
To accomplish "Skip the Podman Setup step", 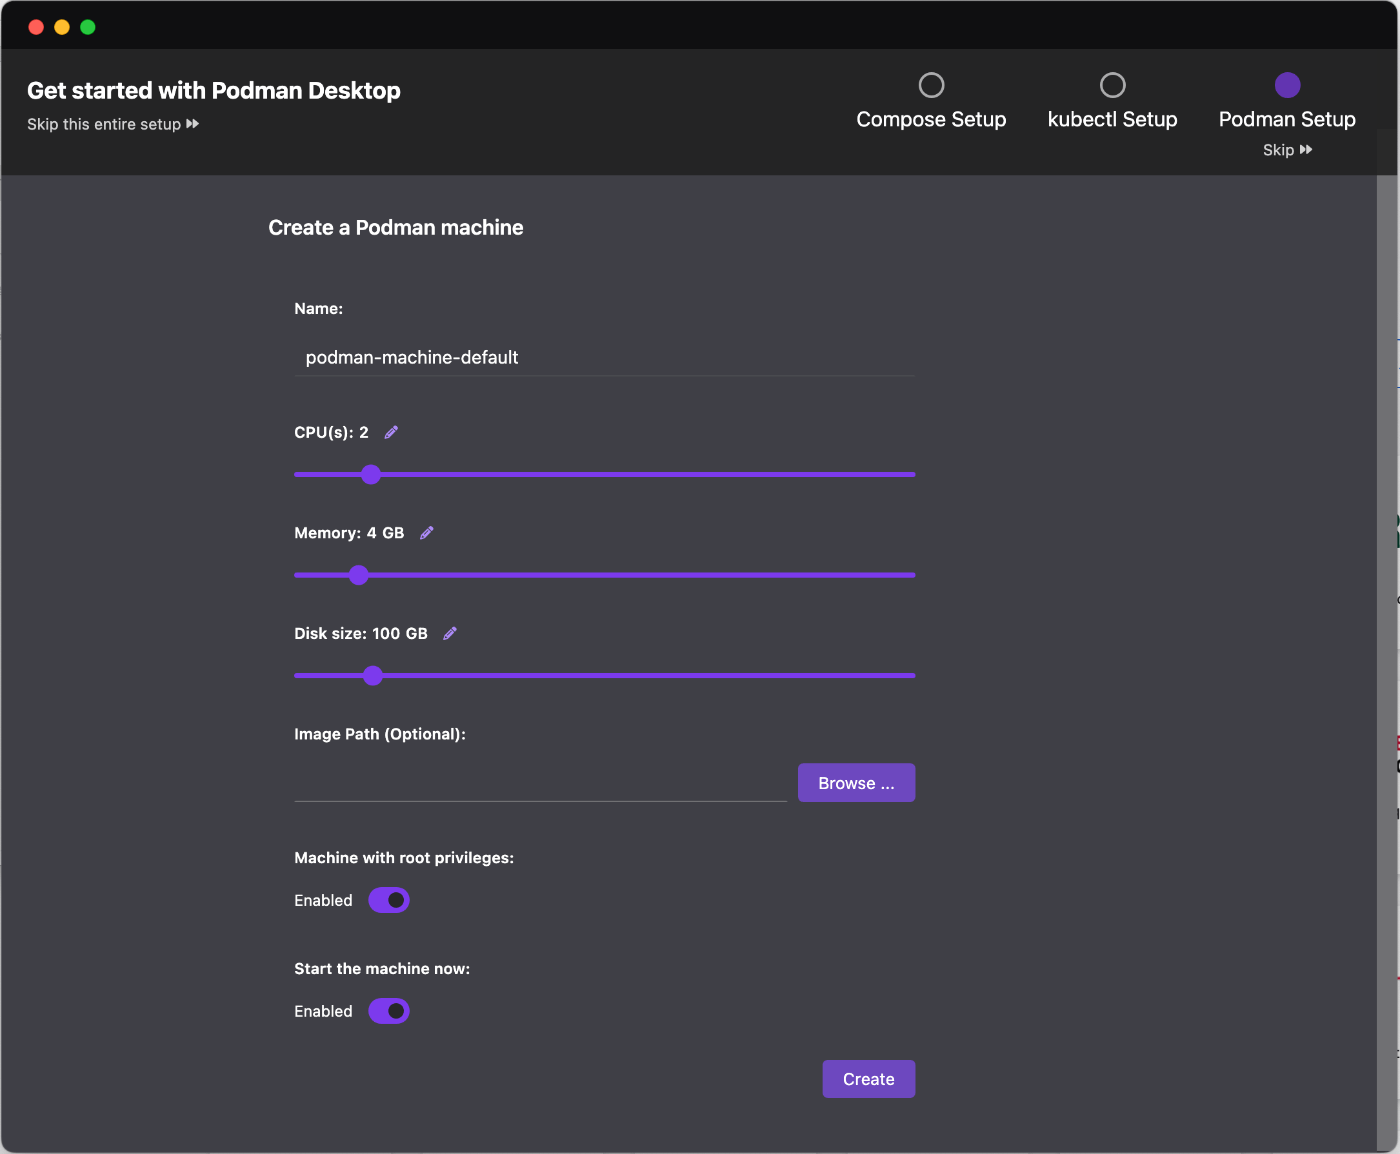I will click(x=1287, y=150).
